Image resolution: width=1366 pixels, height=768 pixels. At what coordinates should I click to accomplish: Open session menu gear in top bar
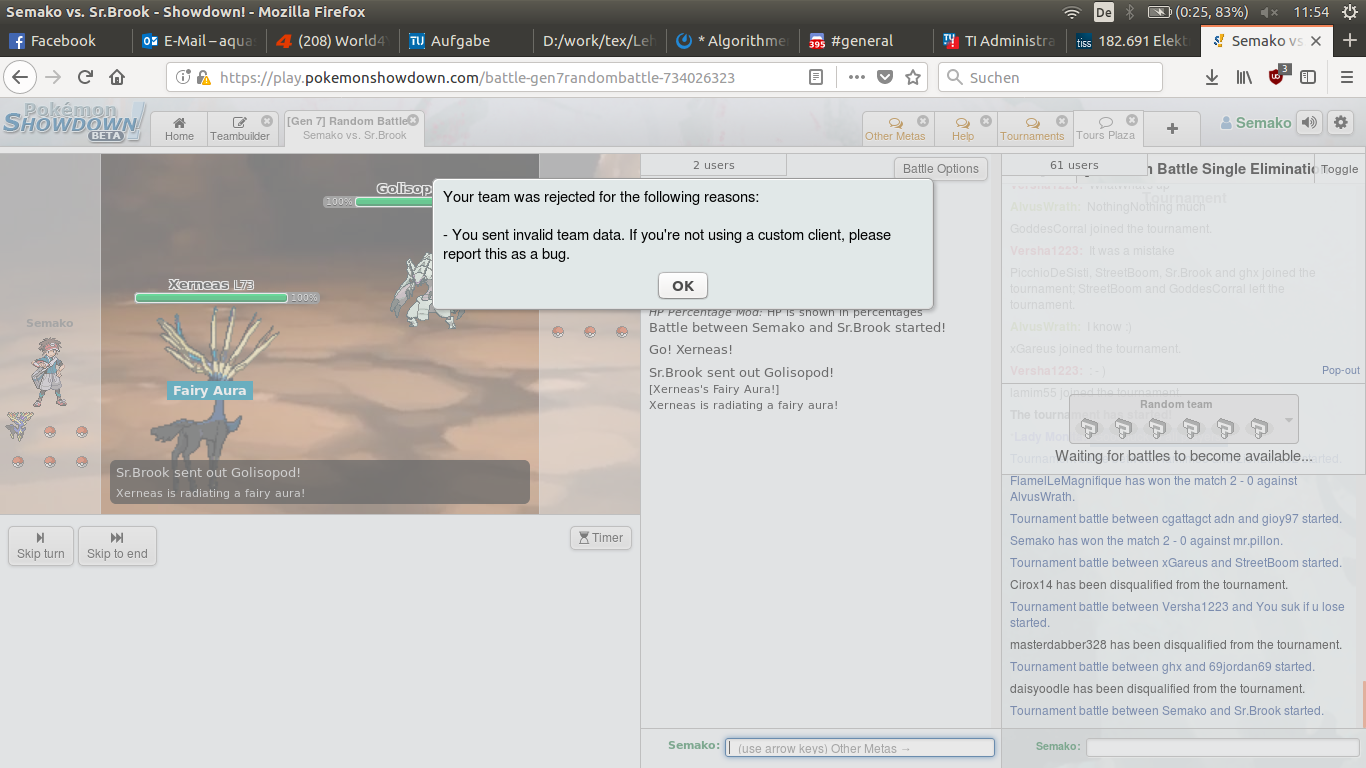[1350, 12]
